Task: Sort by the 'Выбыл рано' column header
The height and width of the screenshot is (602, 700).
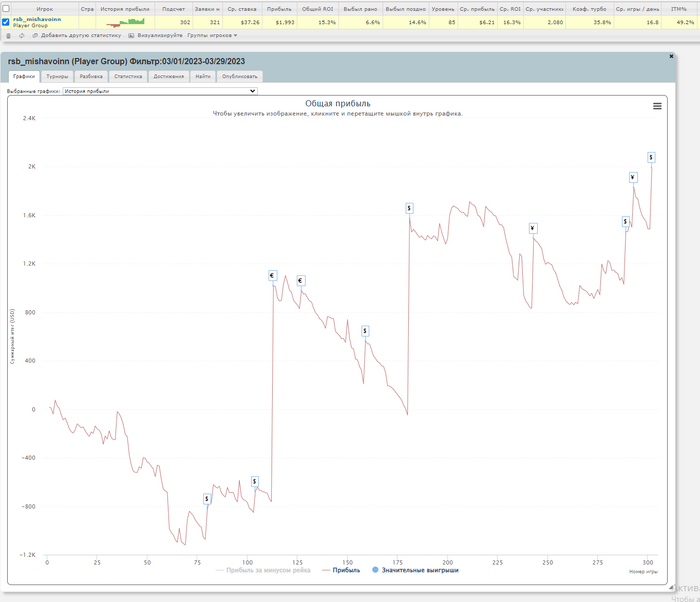Action: click(x=360, y=9)
